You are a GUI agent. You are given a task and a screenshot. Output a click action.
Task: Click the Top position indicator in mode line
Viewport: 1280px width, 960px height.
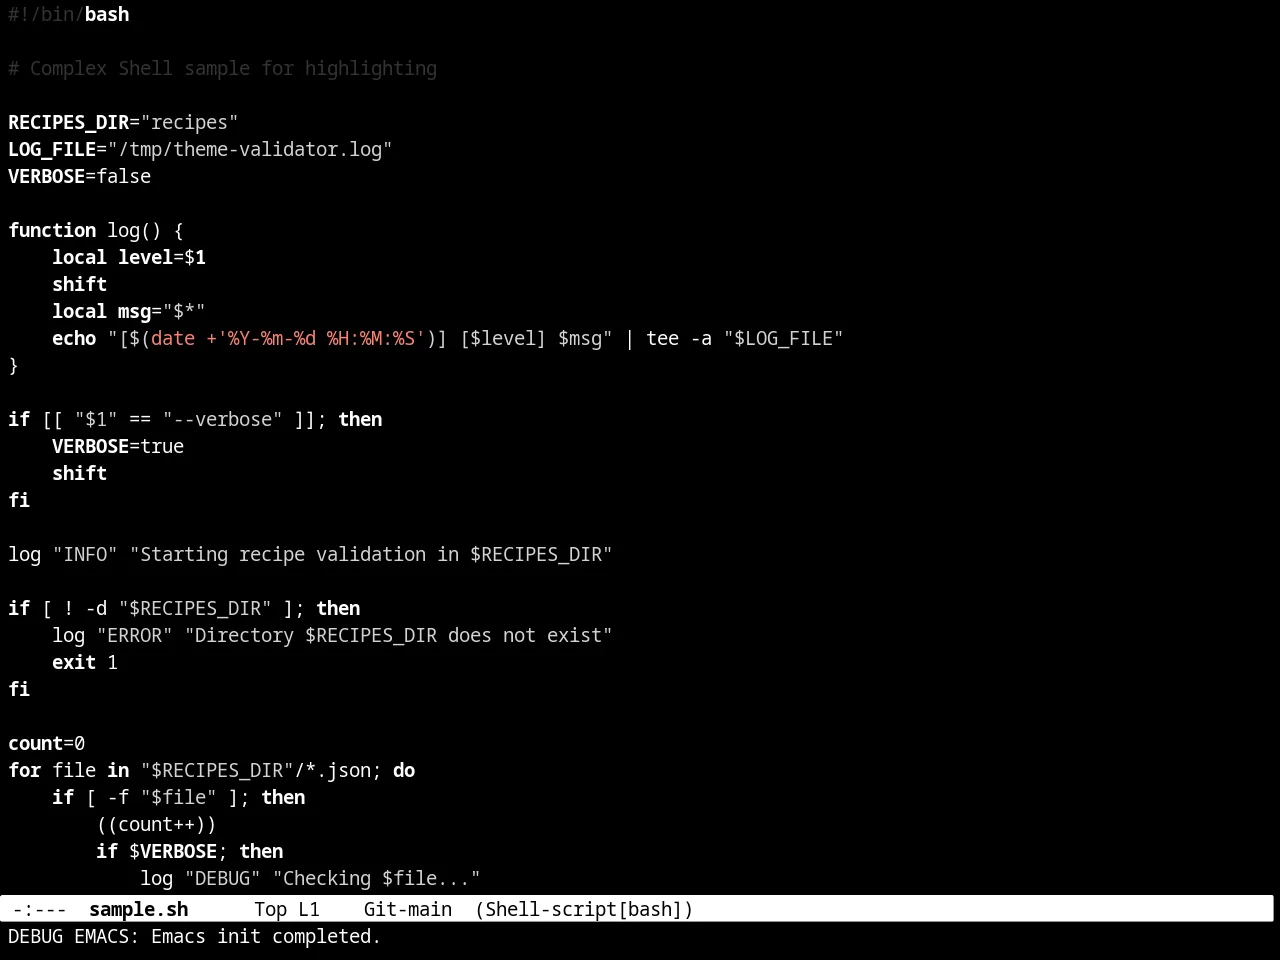click(x=270, y=909)
